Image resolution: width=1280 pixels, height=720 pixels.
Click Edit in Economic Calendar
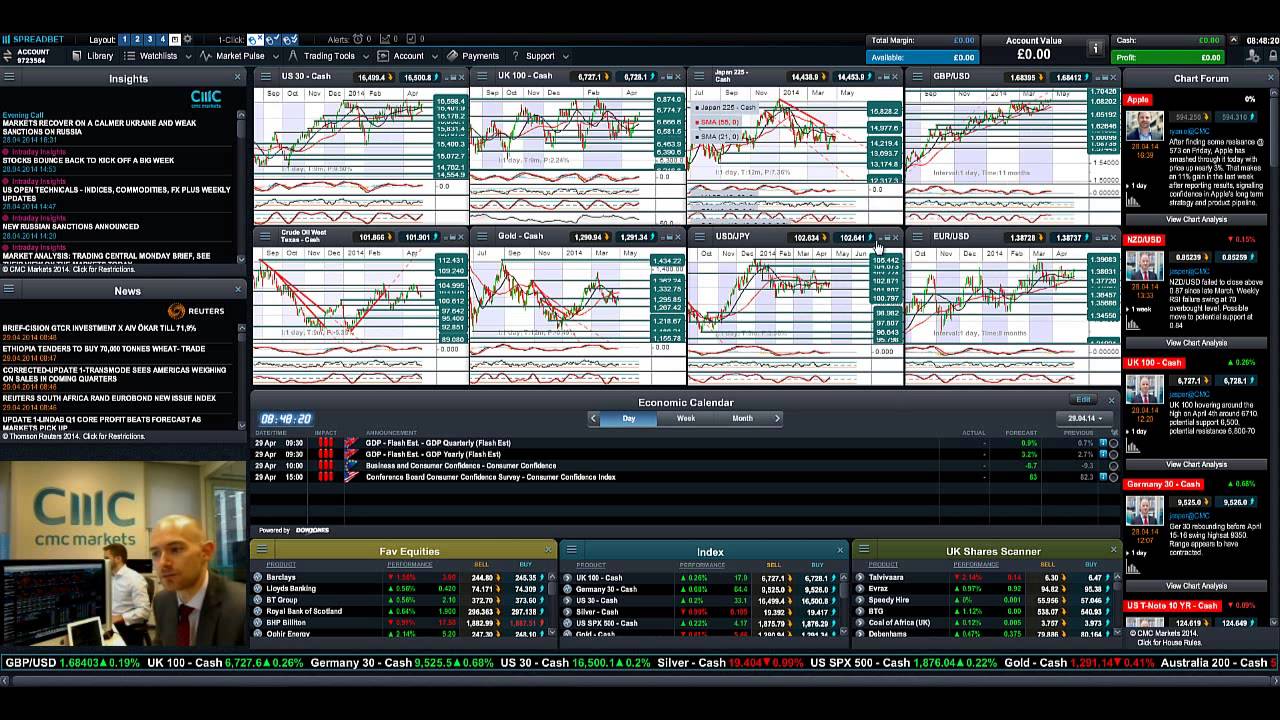point(1083,399)
